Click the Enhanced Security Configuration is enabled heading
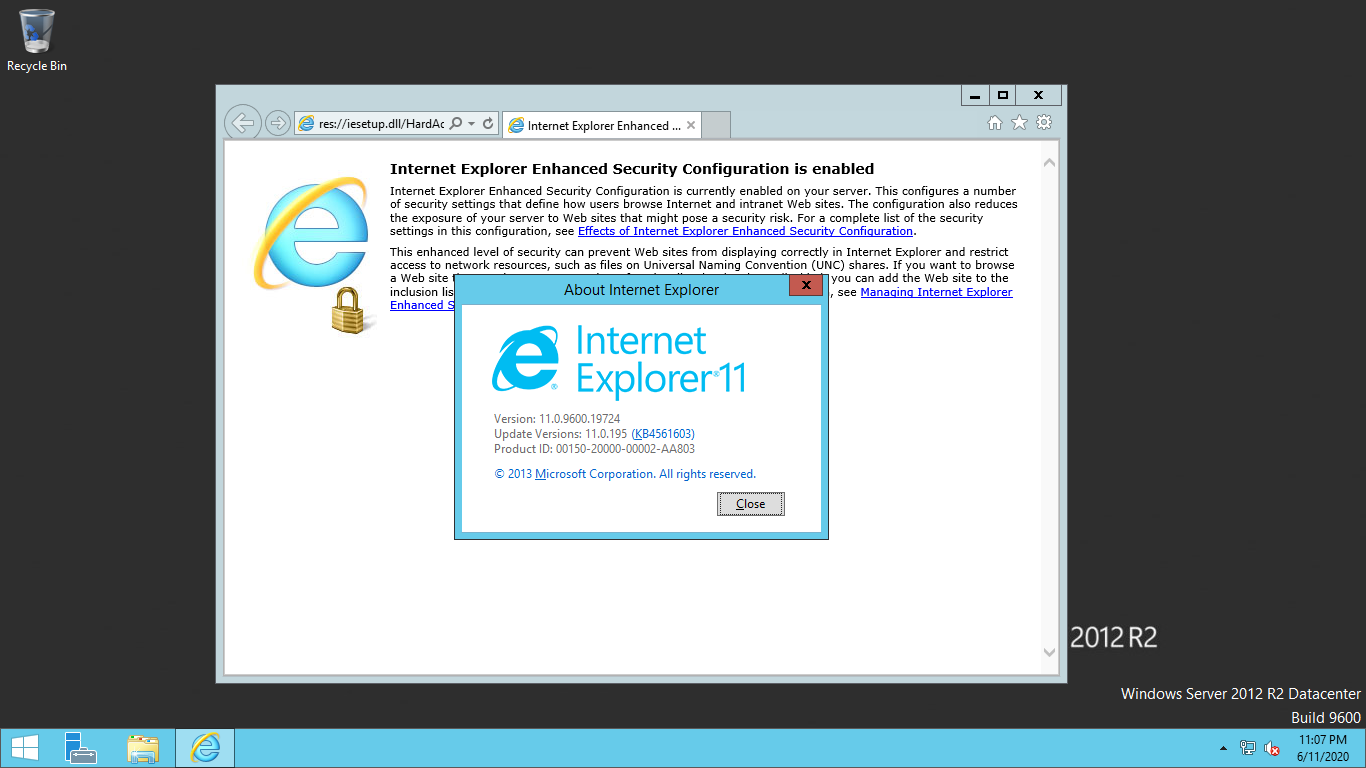 point(632,169)
